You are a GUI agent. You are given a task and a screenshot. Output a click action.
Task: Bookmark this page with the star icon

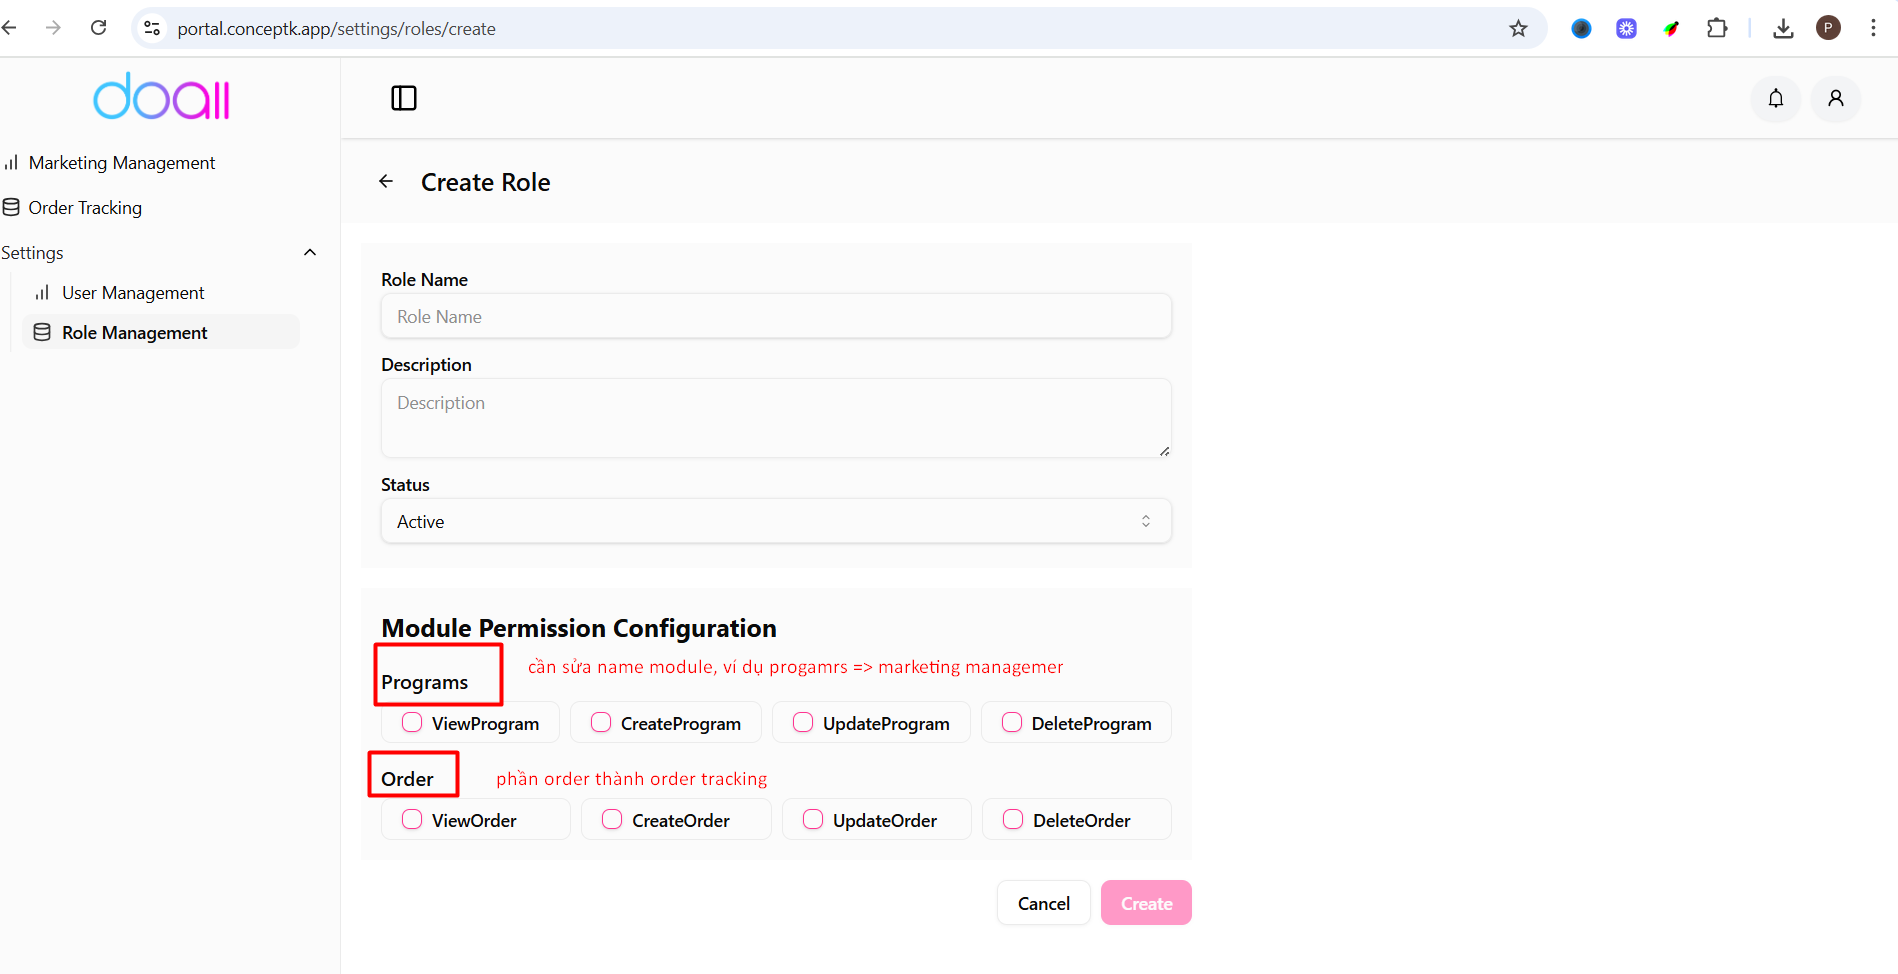click(x=1518, y=28)
